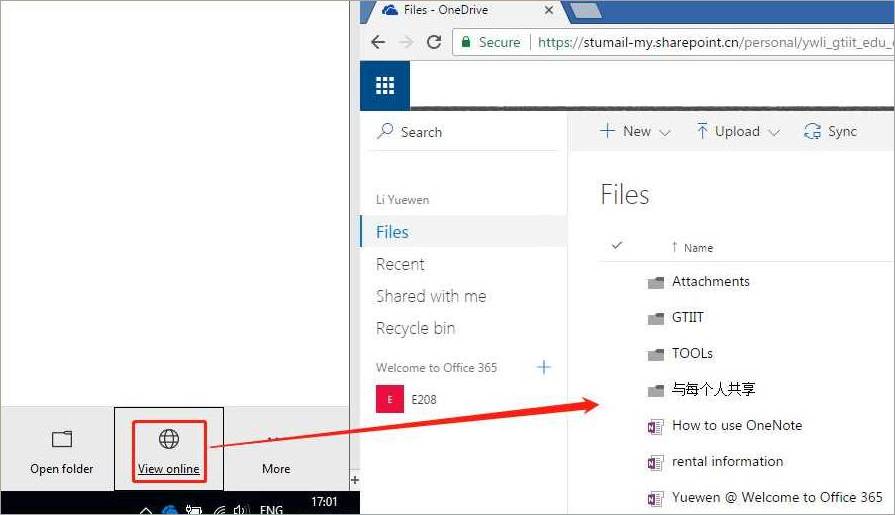Click the 与每个人共享 folder icon

[656, 391]
